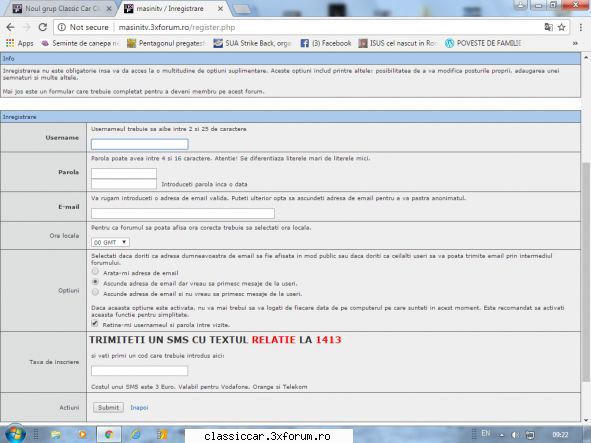This screenshot has width=591, height=443.
Task: Open the site info icon next to Not secure
Action: pos(62,27)
